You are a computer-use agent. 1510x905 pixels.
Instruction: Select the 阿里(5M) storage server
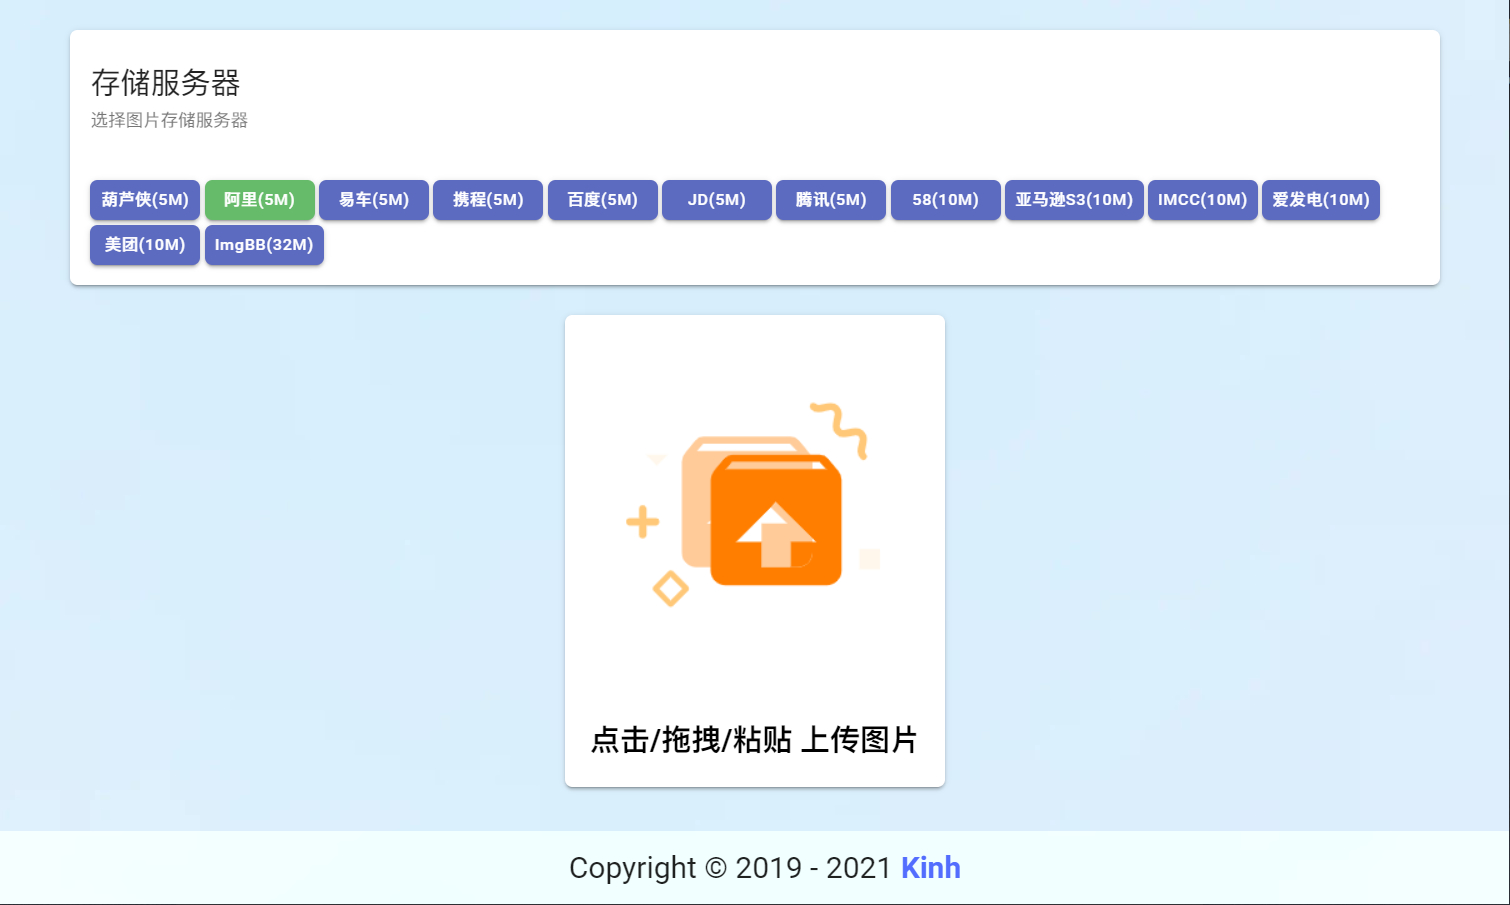260,200
